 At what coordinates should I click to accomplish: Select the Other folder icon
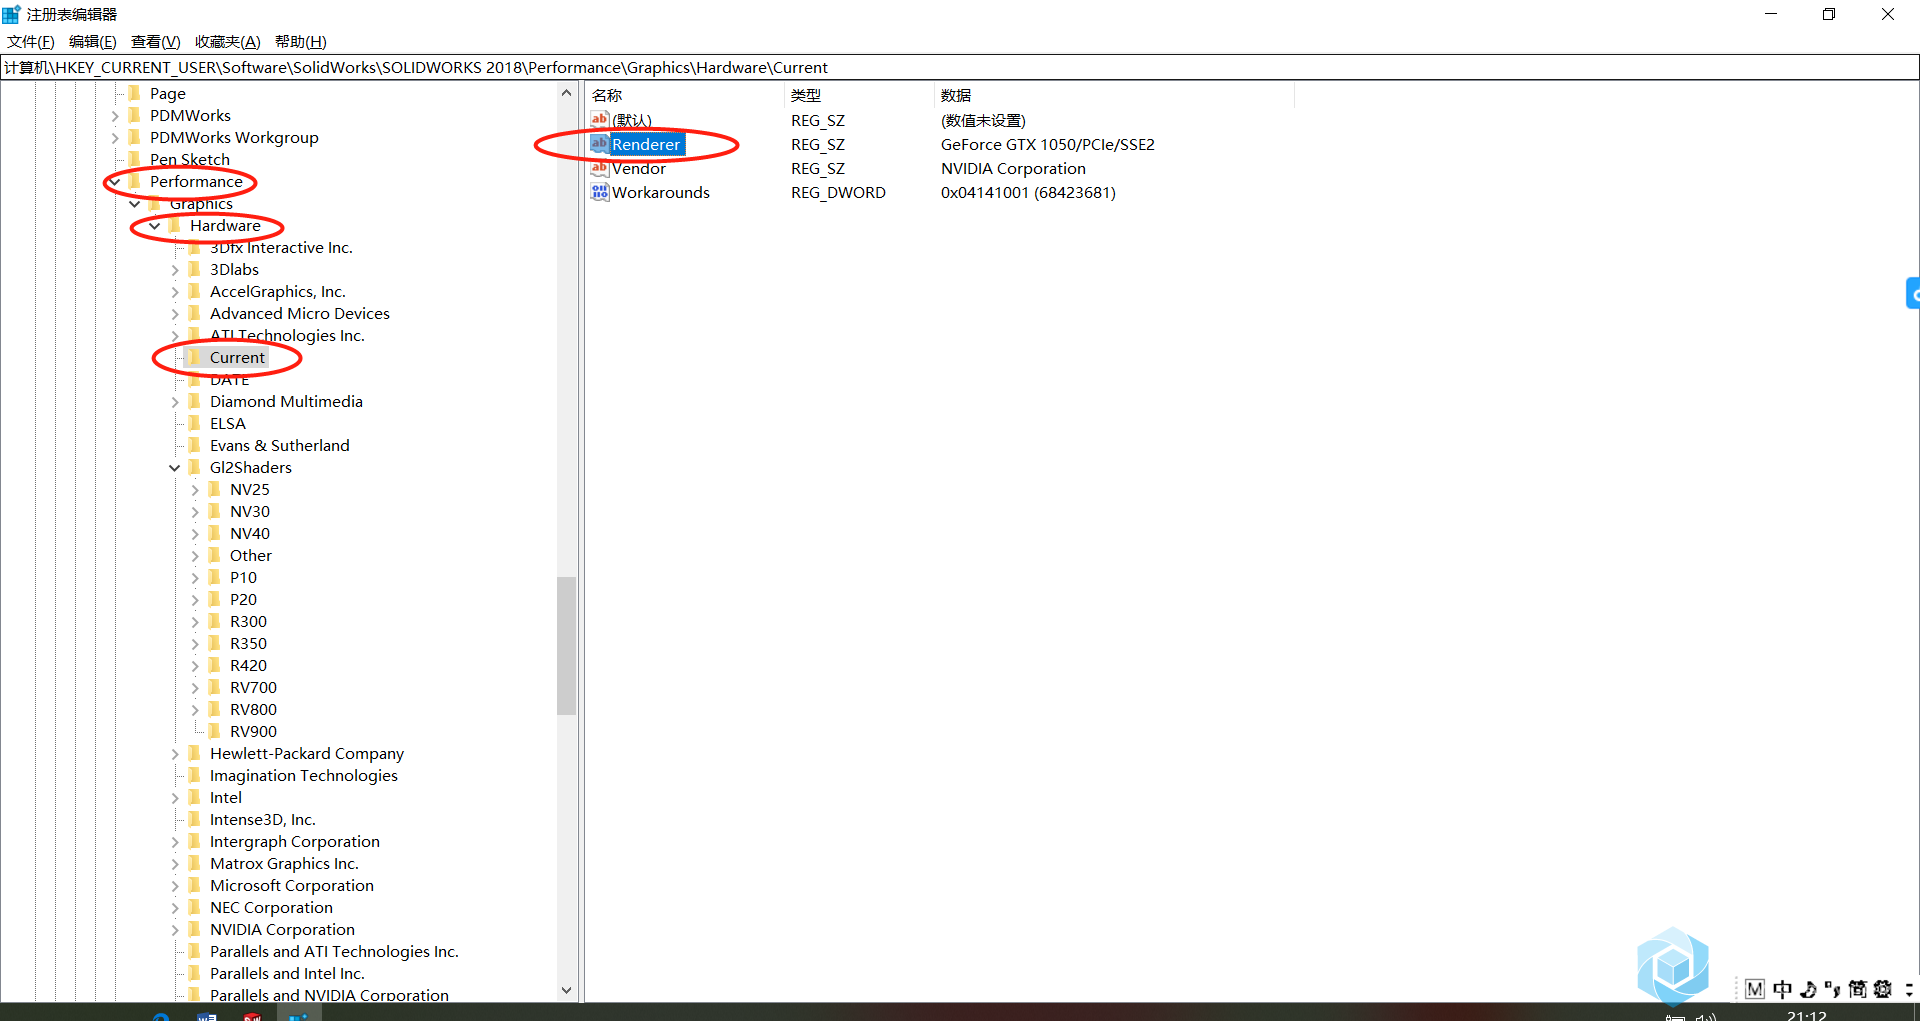(x=215, y=555)
